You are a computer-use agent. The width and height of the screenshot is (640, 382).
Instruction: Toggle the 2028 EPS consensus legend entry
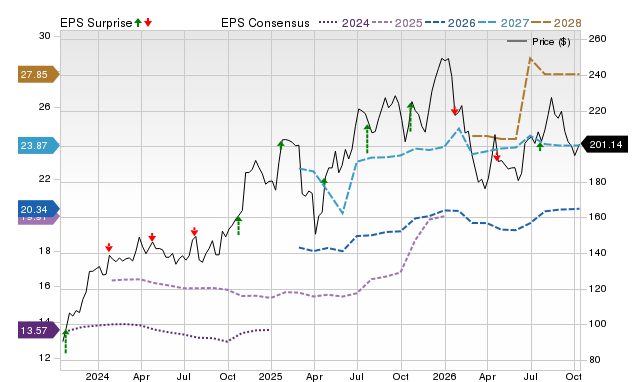(556, 23)
